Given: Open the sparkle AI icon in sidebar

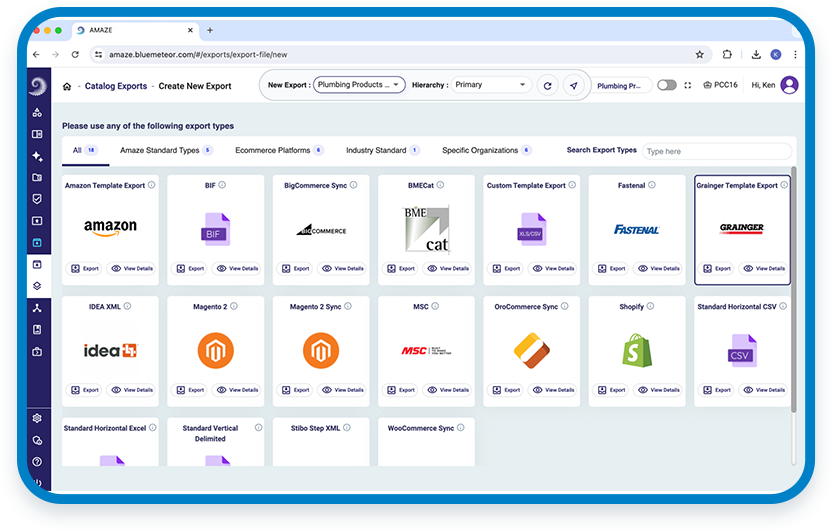Looking at the screenshot, I should coord(37,156).
